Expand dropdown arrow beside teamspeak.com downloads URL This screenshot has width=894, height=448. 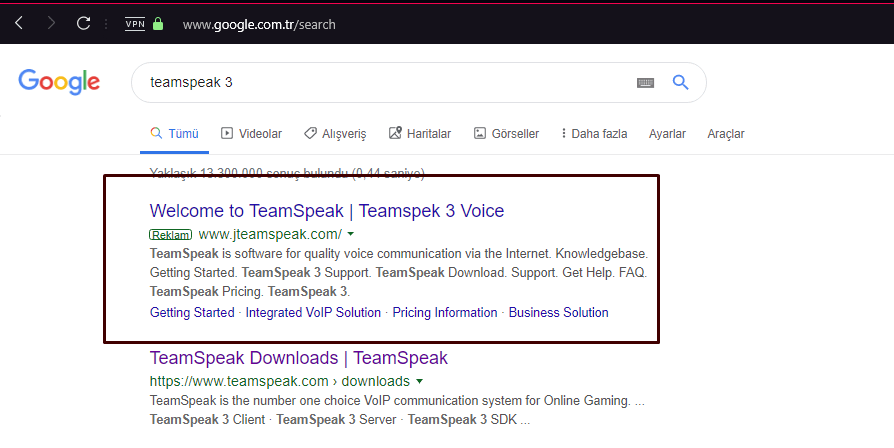[x=420, y=381]
